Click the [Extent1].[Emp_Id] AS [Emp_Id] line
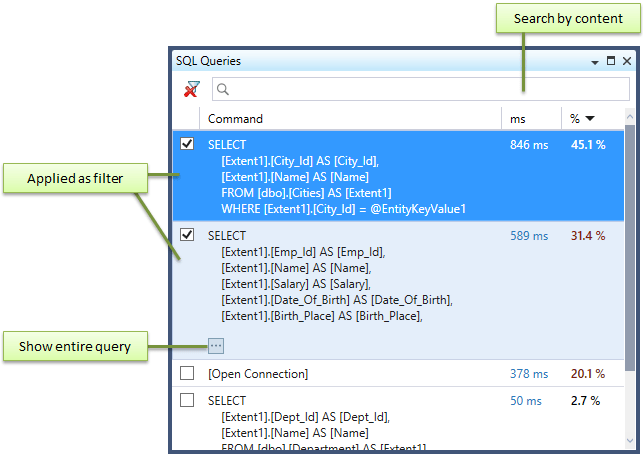This screenshot has height=456, width=643. (x=303, y=252)
